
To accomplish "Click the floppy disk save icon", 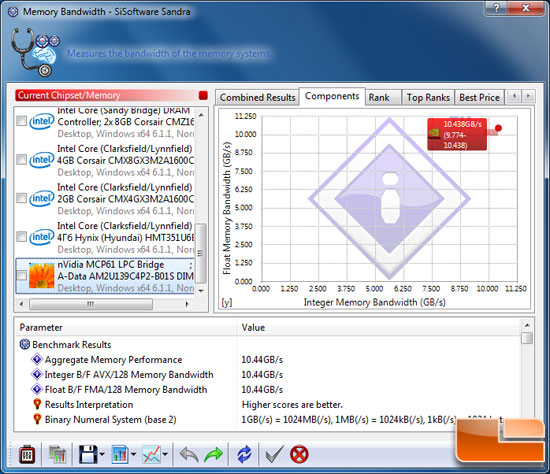I will tap(88, 454).
